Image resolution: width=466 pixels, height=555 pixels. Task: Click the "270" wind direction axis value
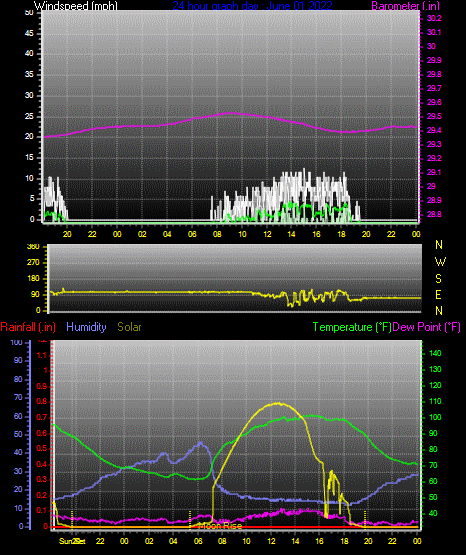(x=33, y=263)
